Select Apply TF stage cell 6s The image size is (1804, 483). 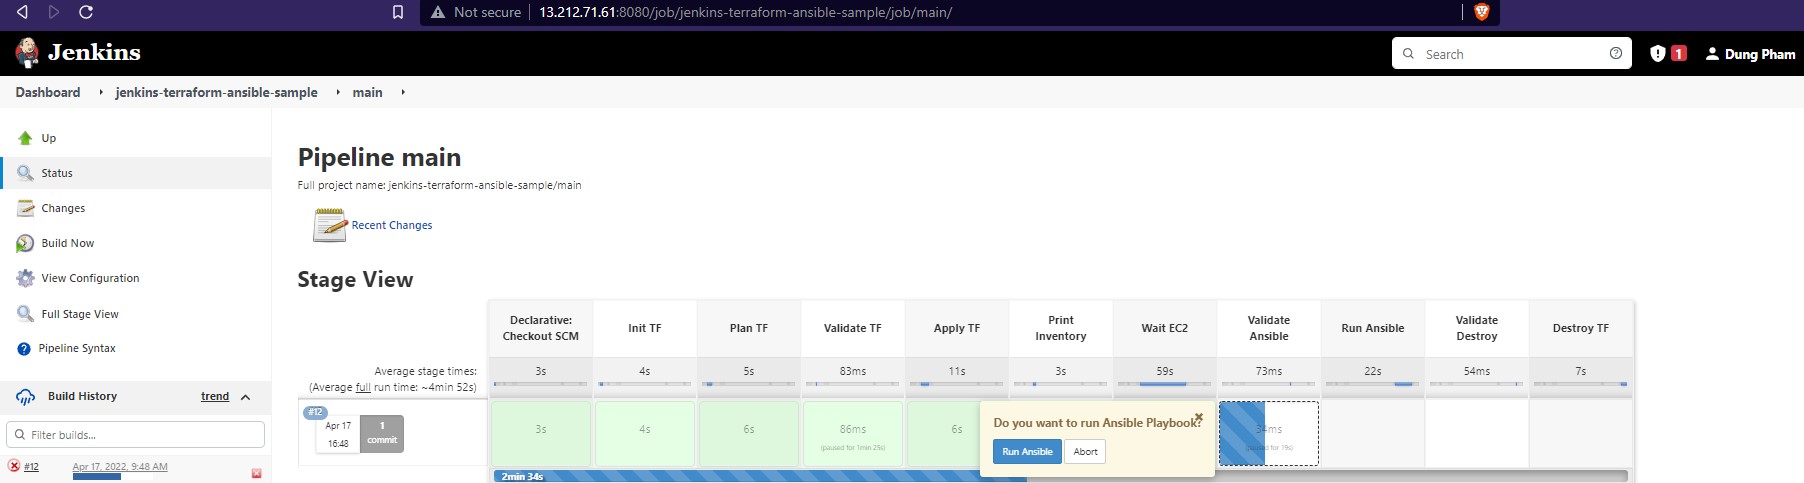[x=943, y=432]
